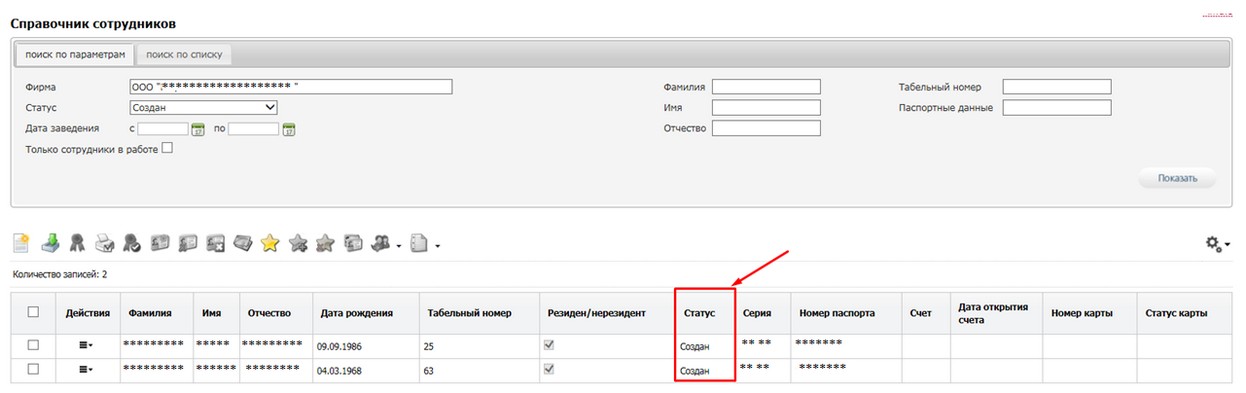Toggle select-all checkbox in table header
This screenshot has height=393, width=1246.
(33, 312)
